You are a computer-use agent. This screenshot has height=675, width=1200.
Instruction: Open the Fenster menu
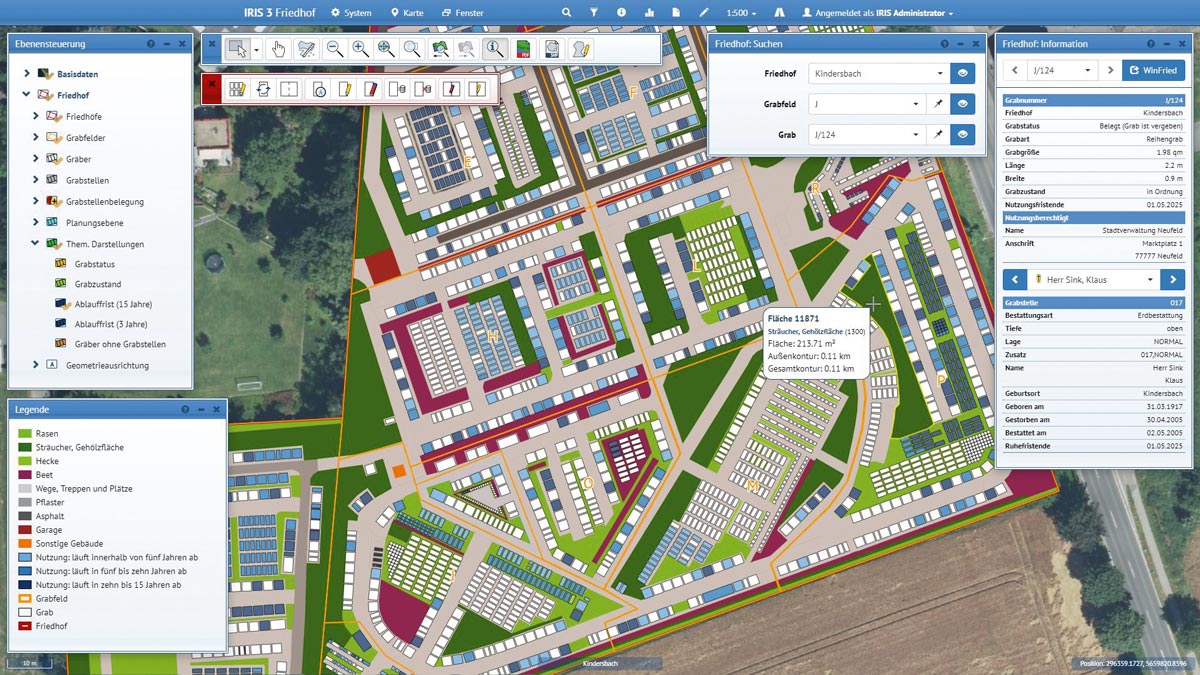point(461,13)
